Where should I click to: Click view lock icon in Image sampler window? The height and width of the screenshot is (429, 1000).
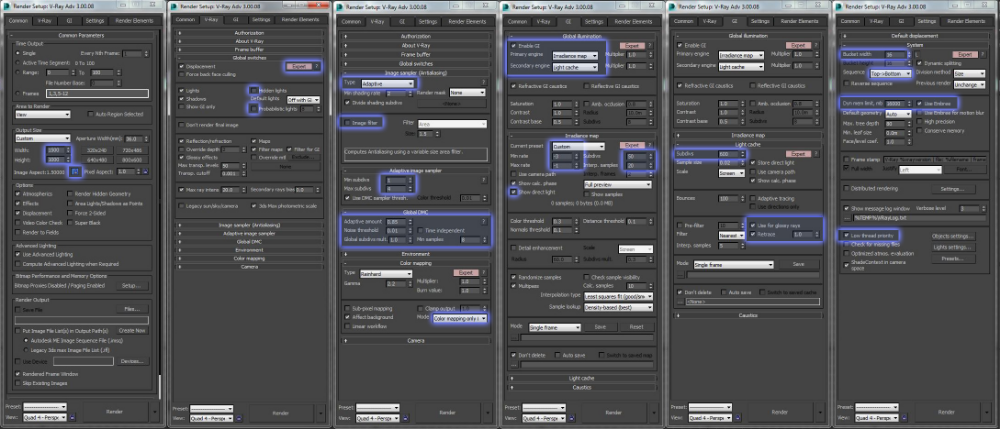404,418
